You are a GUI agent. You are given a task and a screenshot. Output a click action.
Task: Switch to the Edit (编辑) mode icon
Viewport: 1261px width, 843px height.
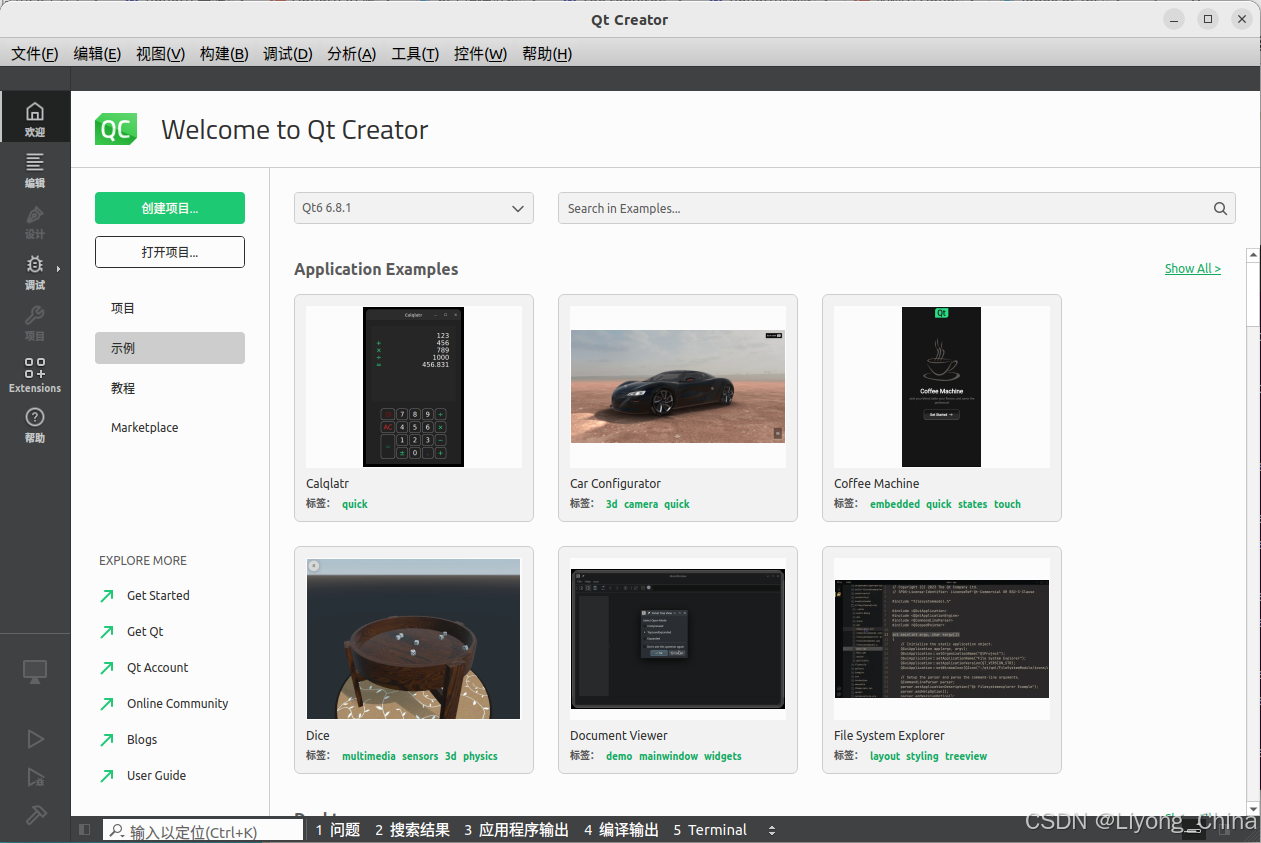pyautogui.click(x=35, y=168)
